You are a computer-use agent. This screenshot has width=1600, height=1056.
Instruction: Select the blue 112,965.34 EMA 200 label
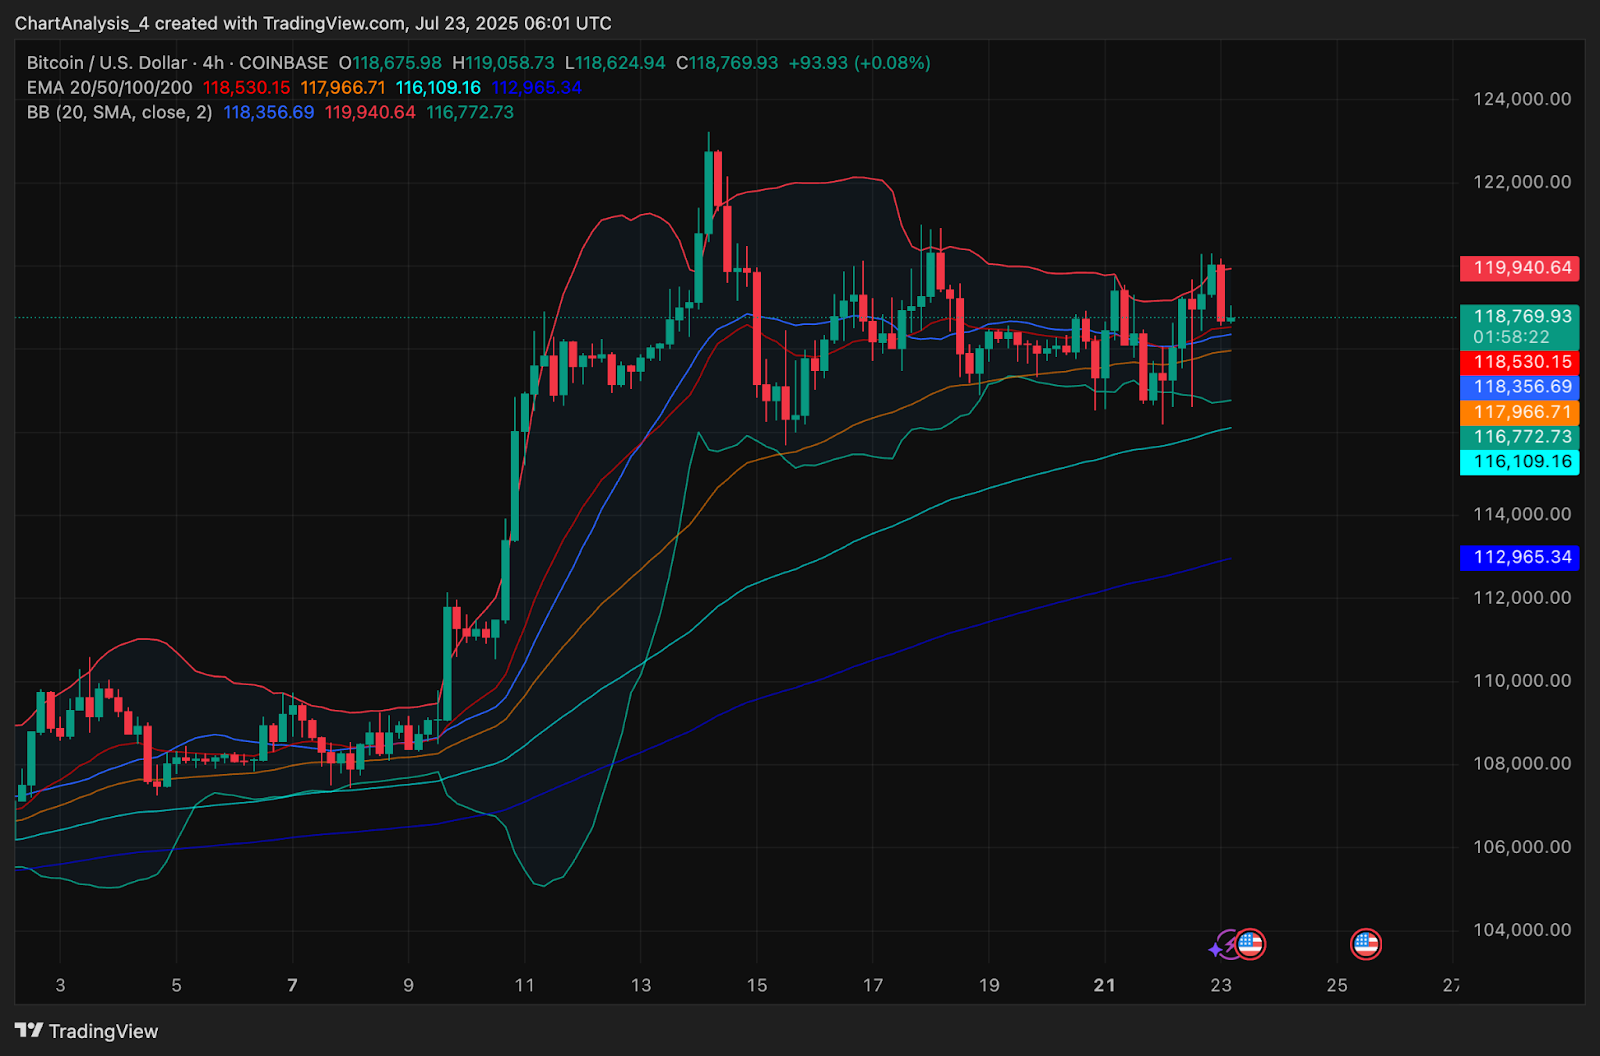click(1520, 557)
